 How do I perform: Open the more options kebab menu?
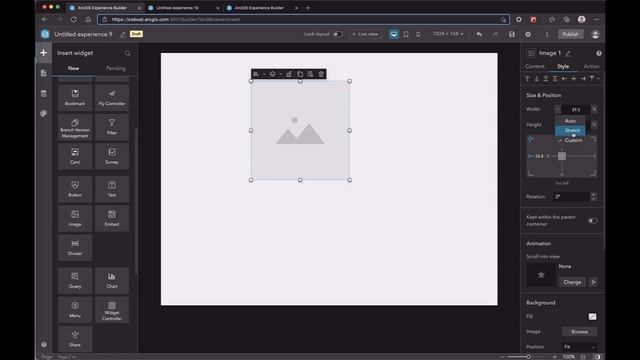tap(547, 35)
